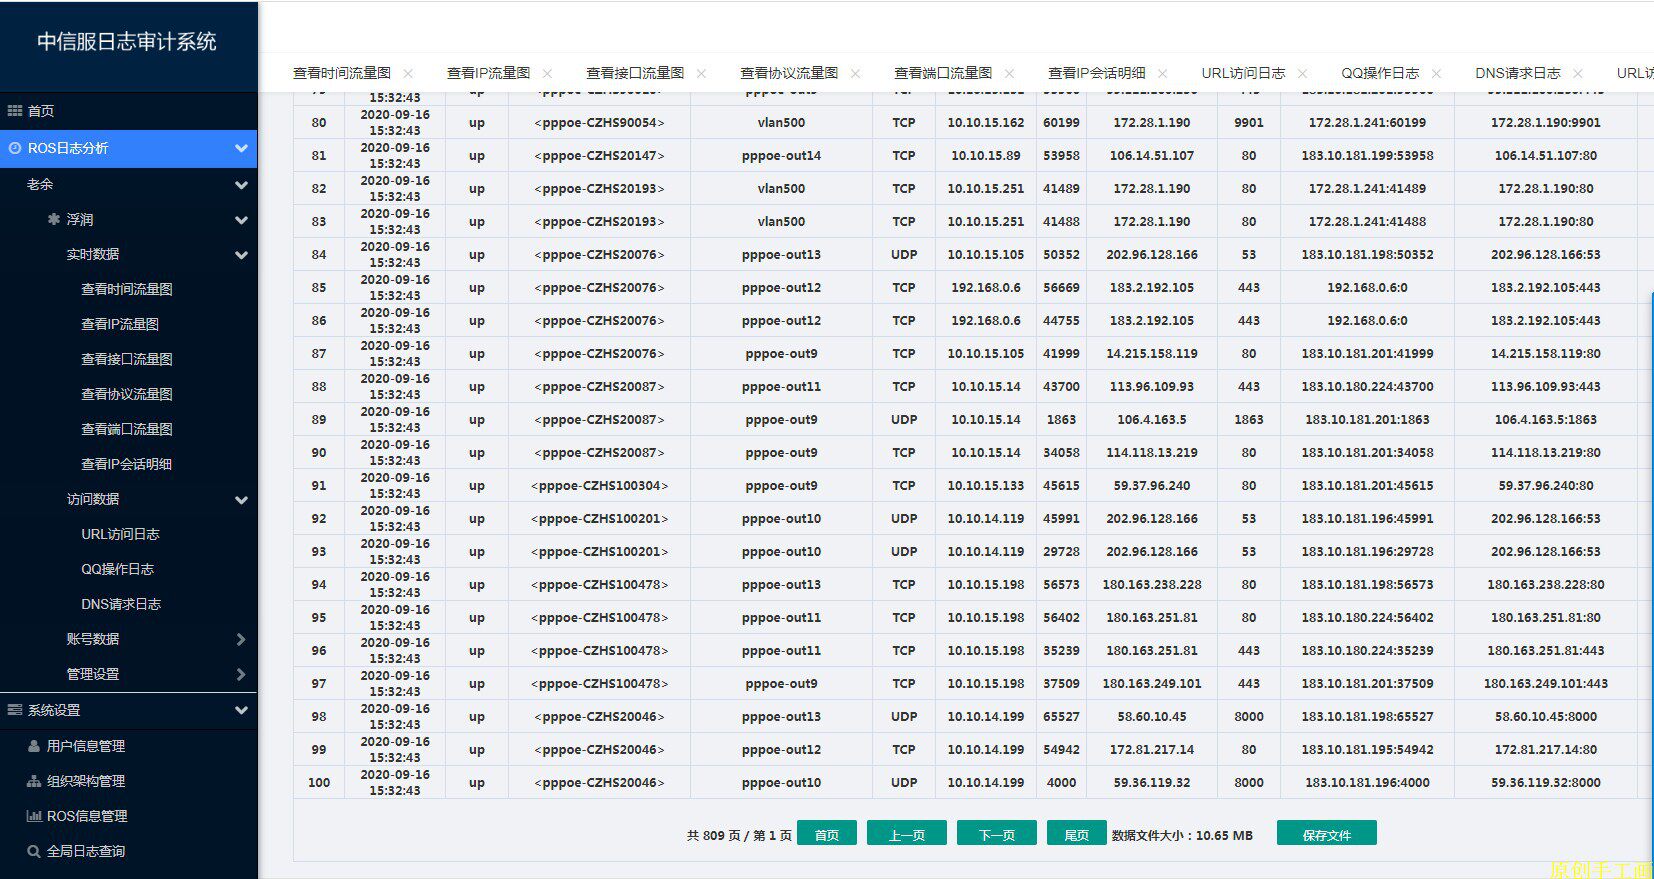The height and width of the screenshot is (879, 1654).
Task: Expand the 管理设置 section arrow
Action: (x=241, y=674)
